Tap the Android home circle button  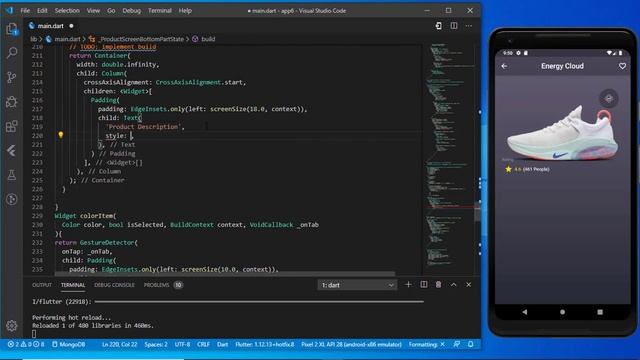(x=562, y=312)
